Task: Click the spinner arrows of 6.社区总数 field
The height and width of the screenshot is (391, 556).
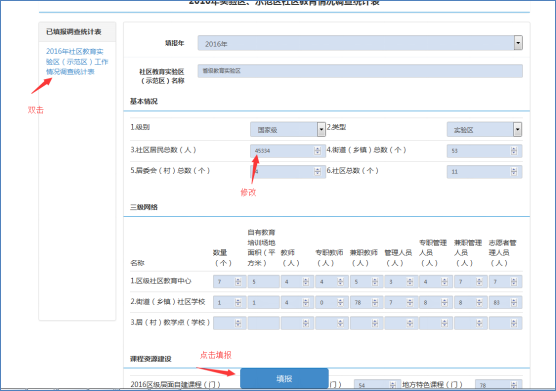Action: (514, 172)
